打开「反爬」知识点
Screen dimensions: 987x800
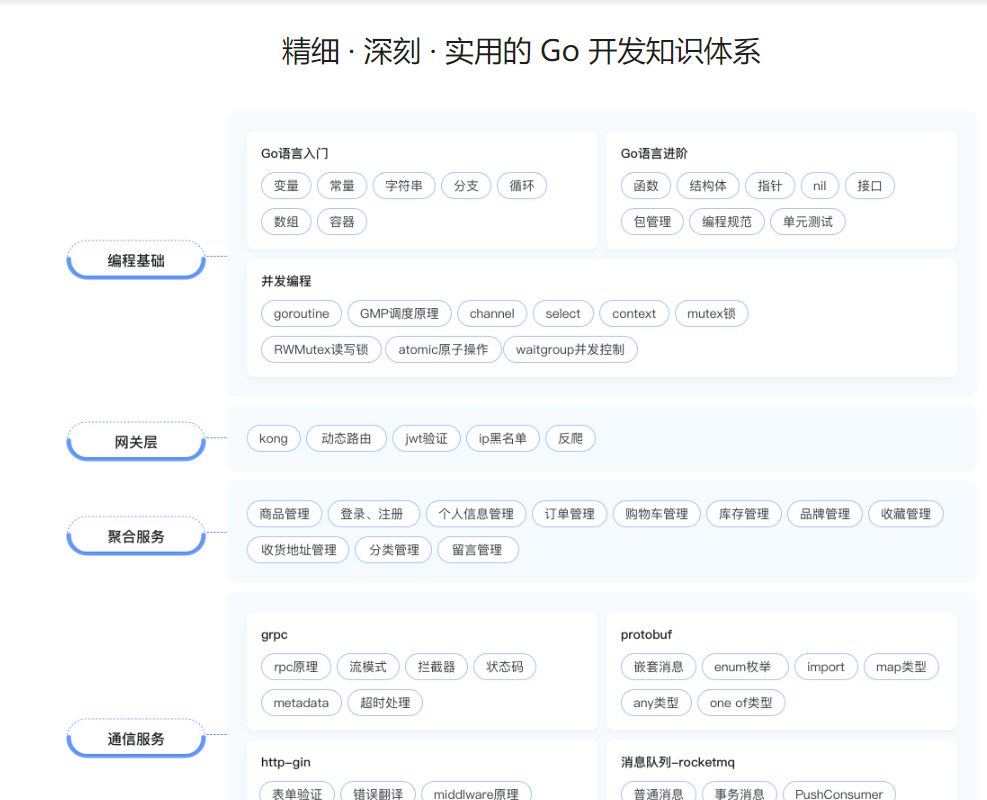click(570, 438)
